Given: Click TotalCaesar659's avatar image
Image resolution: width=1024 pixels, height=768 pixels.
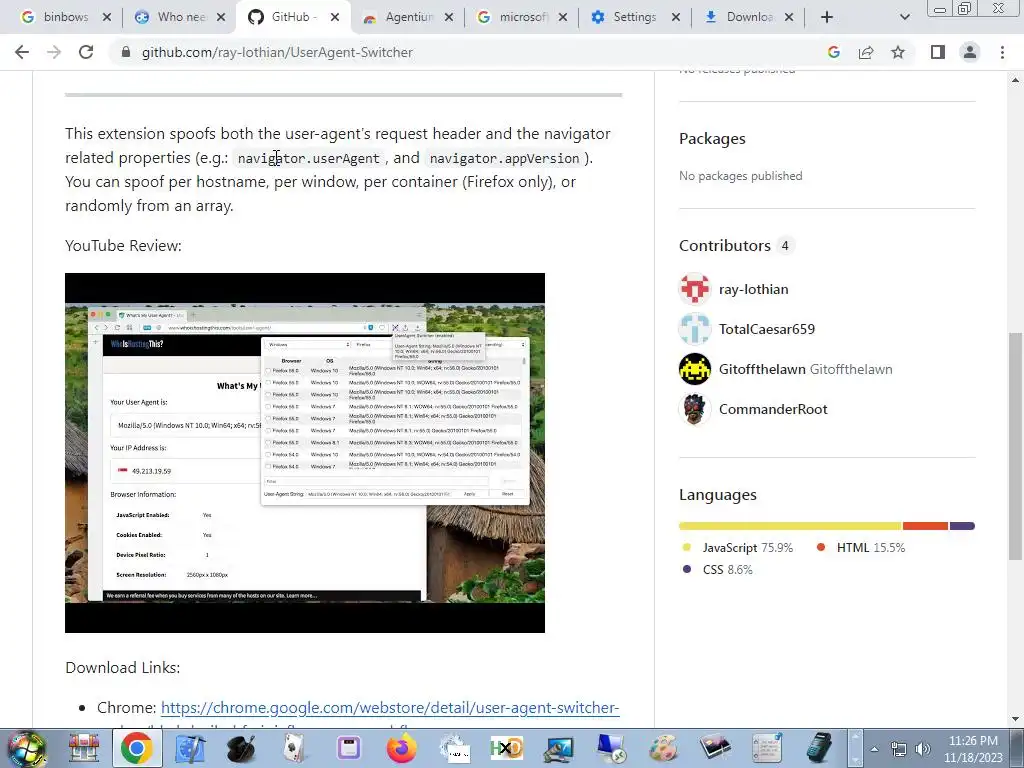Looking at the screenshot, I should click(695, 329).
